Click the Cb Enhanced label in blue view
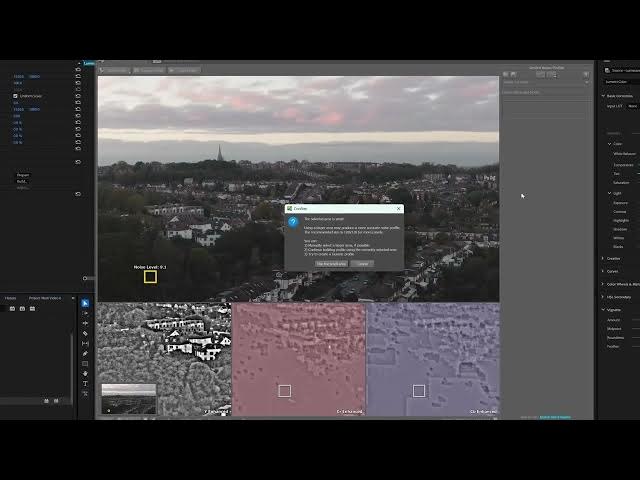This screenshot has height=480, width=640. [x=484, y=412]
